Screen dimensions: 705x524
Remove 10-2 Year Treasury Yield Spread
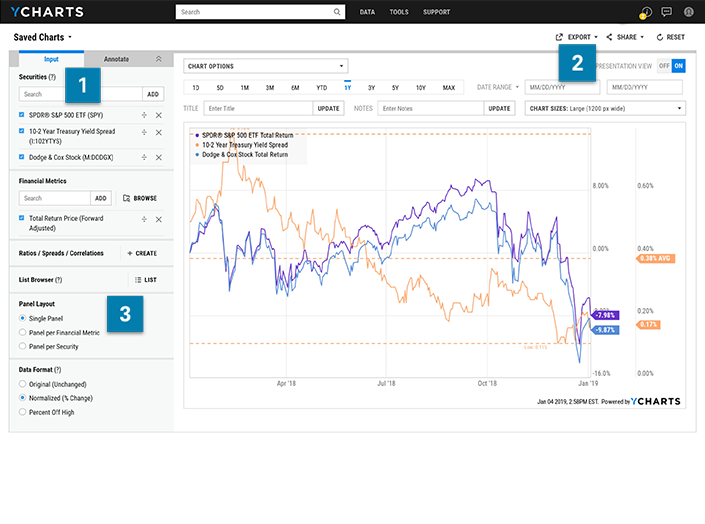click(159, 132)
